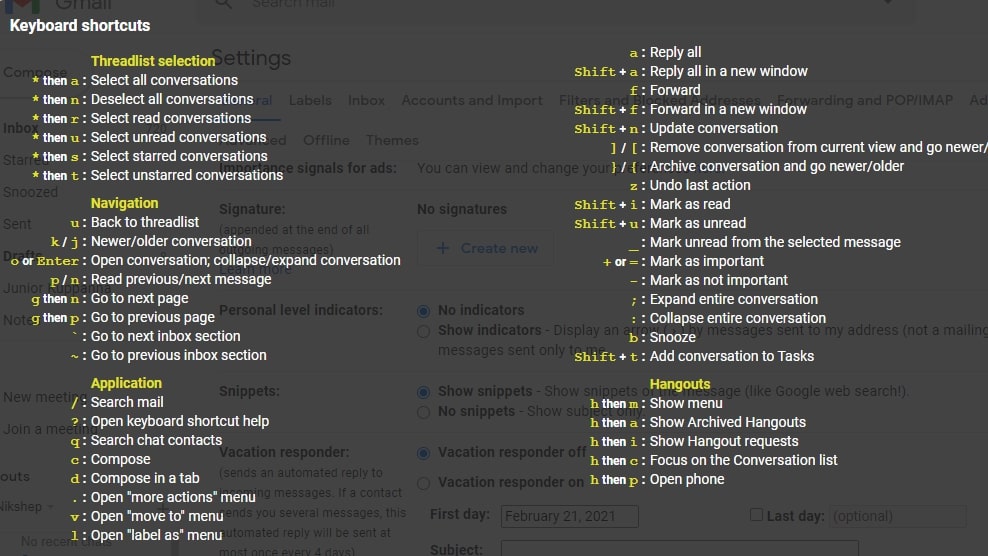Click 'Open phone' shortcut text
Viewport: 988px width, 556px height.
point(687,479)
